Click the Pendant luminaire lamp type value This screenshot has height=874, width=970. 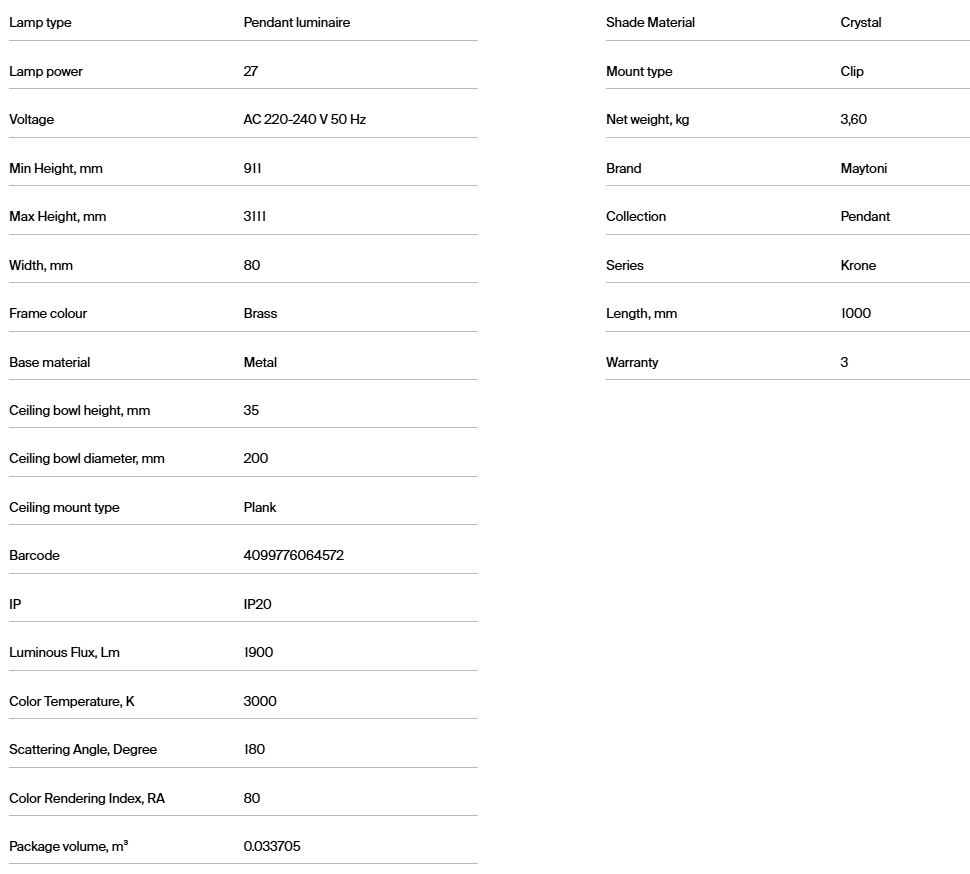tap(296, 22)
